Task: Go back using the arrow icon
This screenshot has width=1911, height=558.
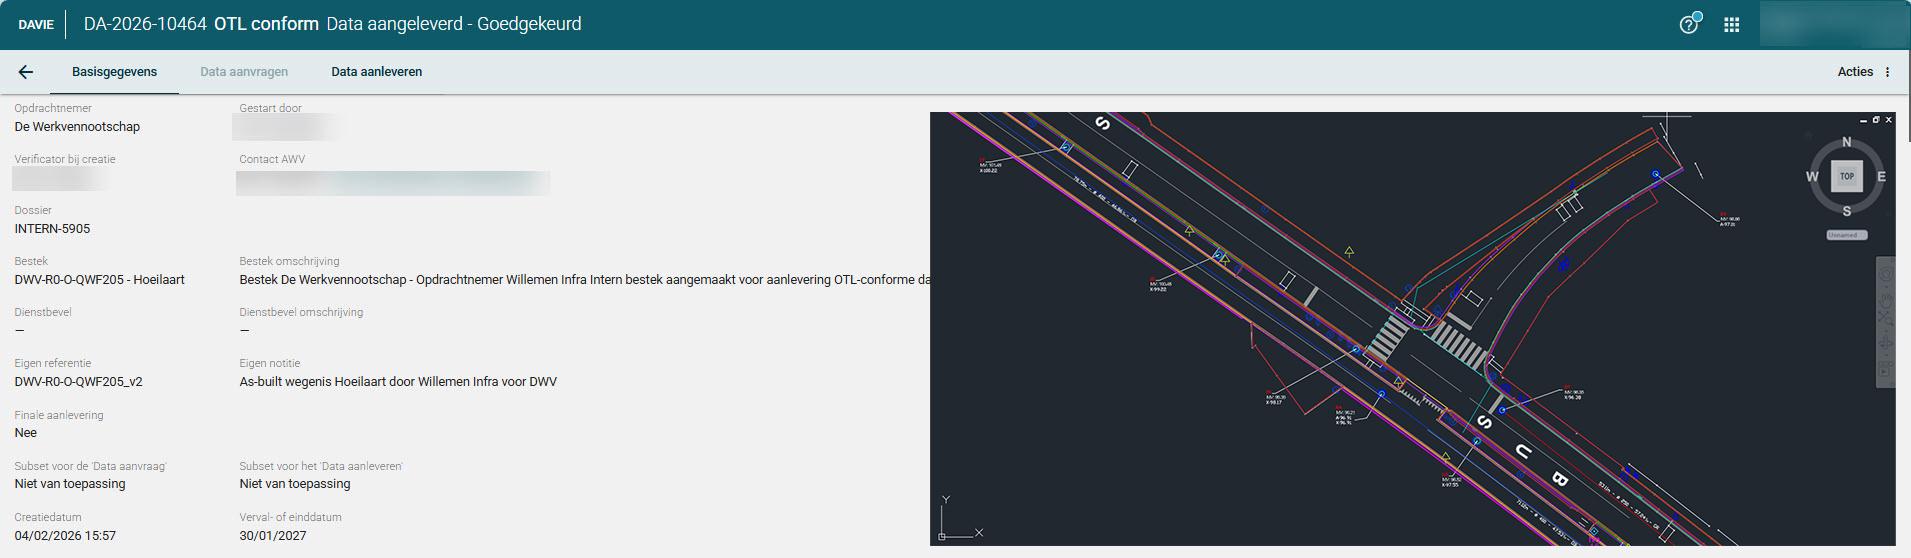Action: [x=26, y=72]
